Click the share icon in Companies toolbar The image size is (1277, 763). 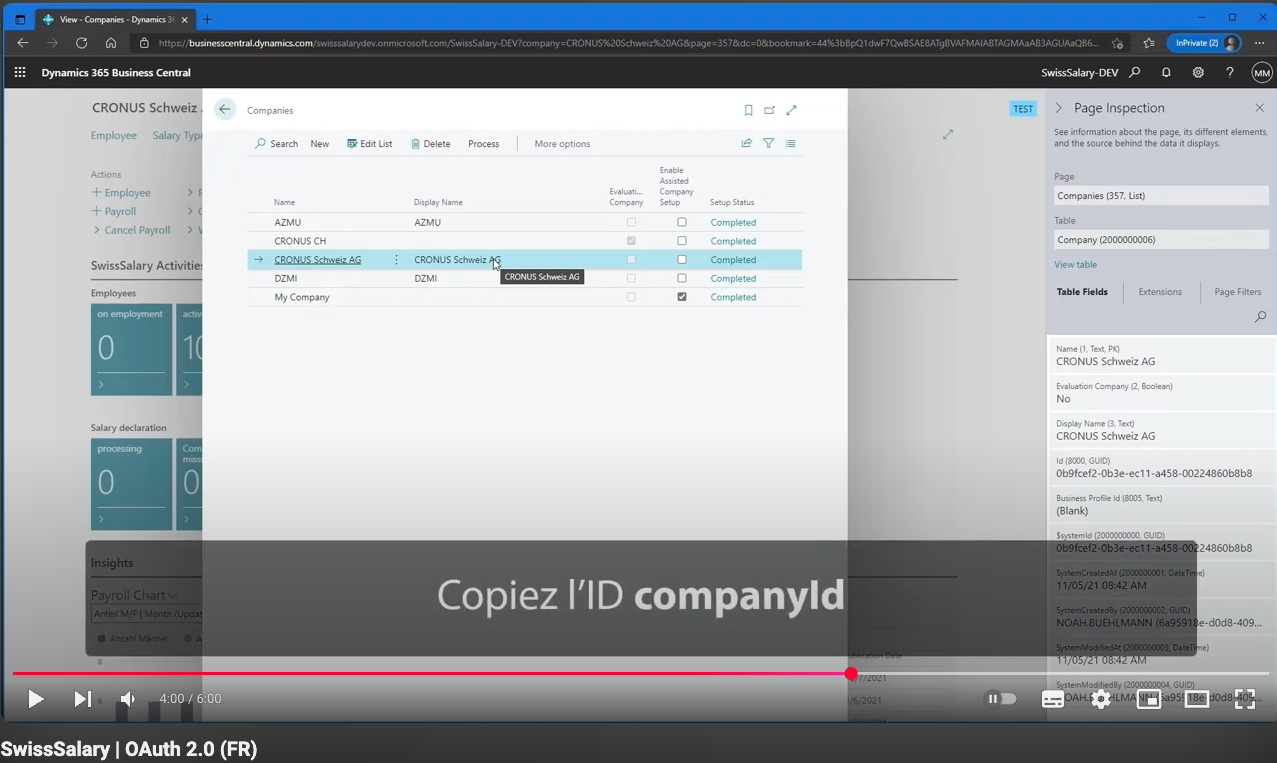coord(746,144)
